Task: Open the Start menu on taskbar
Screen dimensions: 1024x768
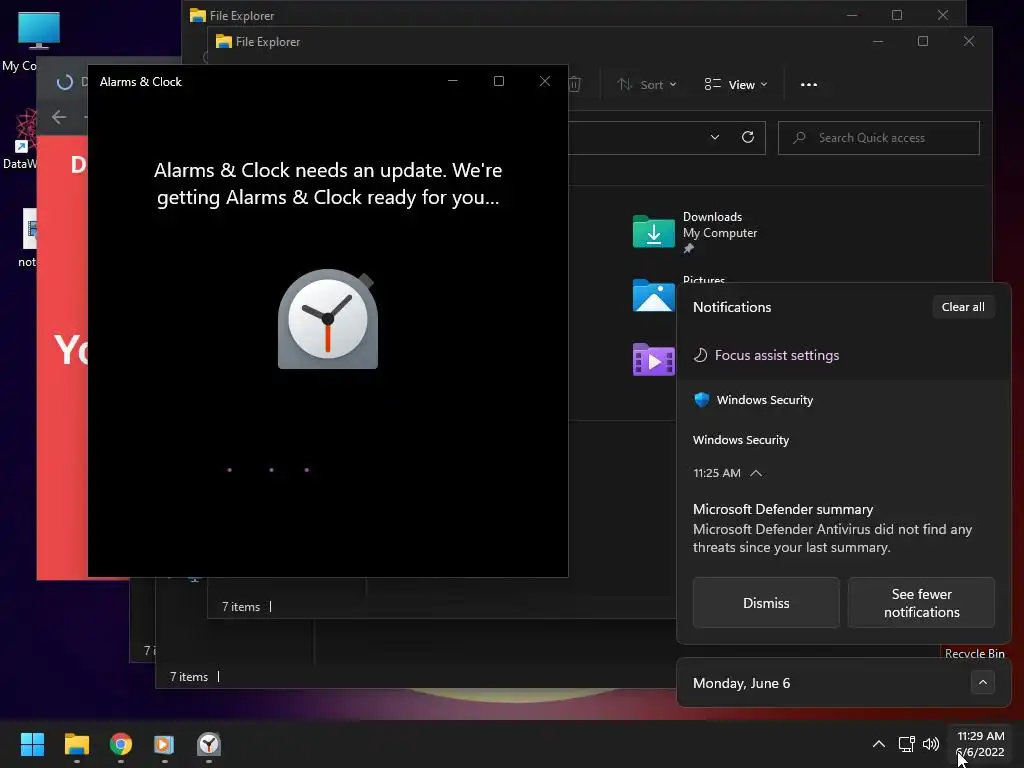Action: pyautogui.click(x=32, y=744)
